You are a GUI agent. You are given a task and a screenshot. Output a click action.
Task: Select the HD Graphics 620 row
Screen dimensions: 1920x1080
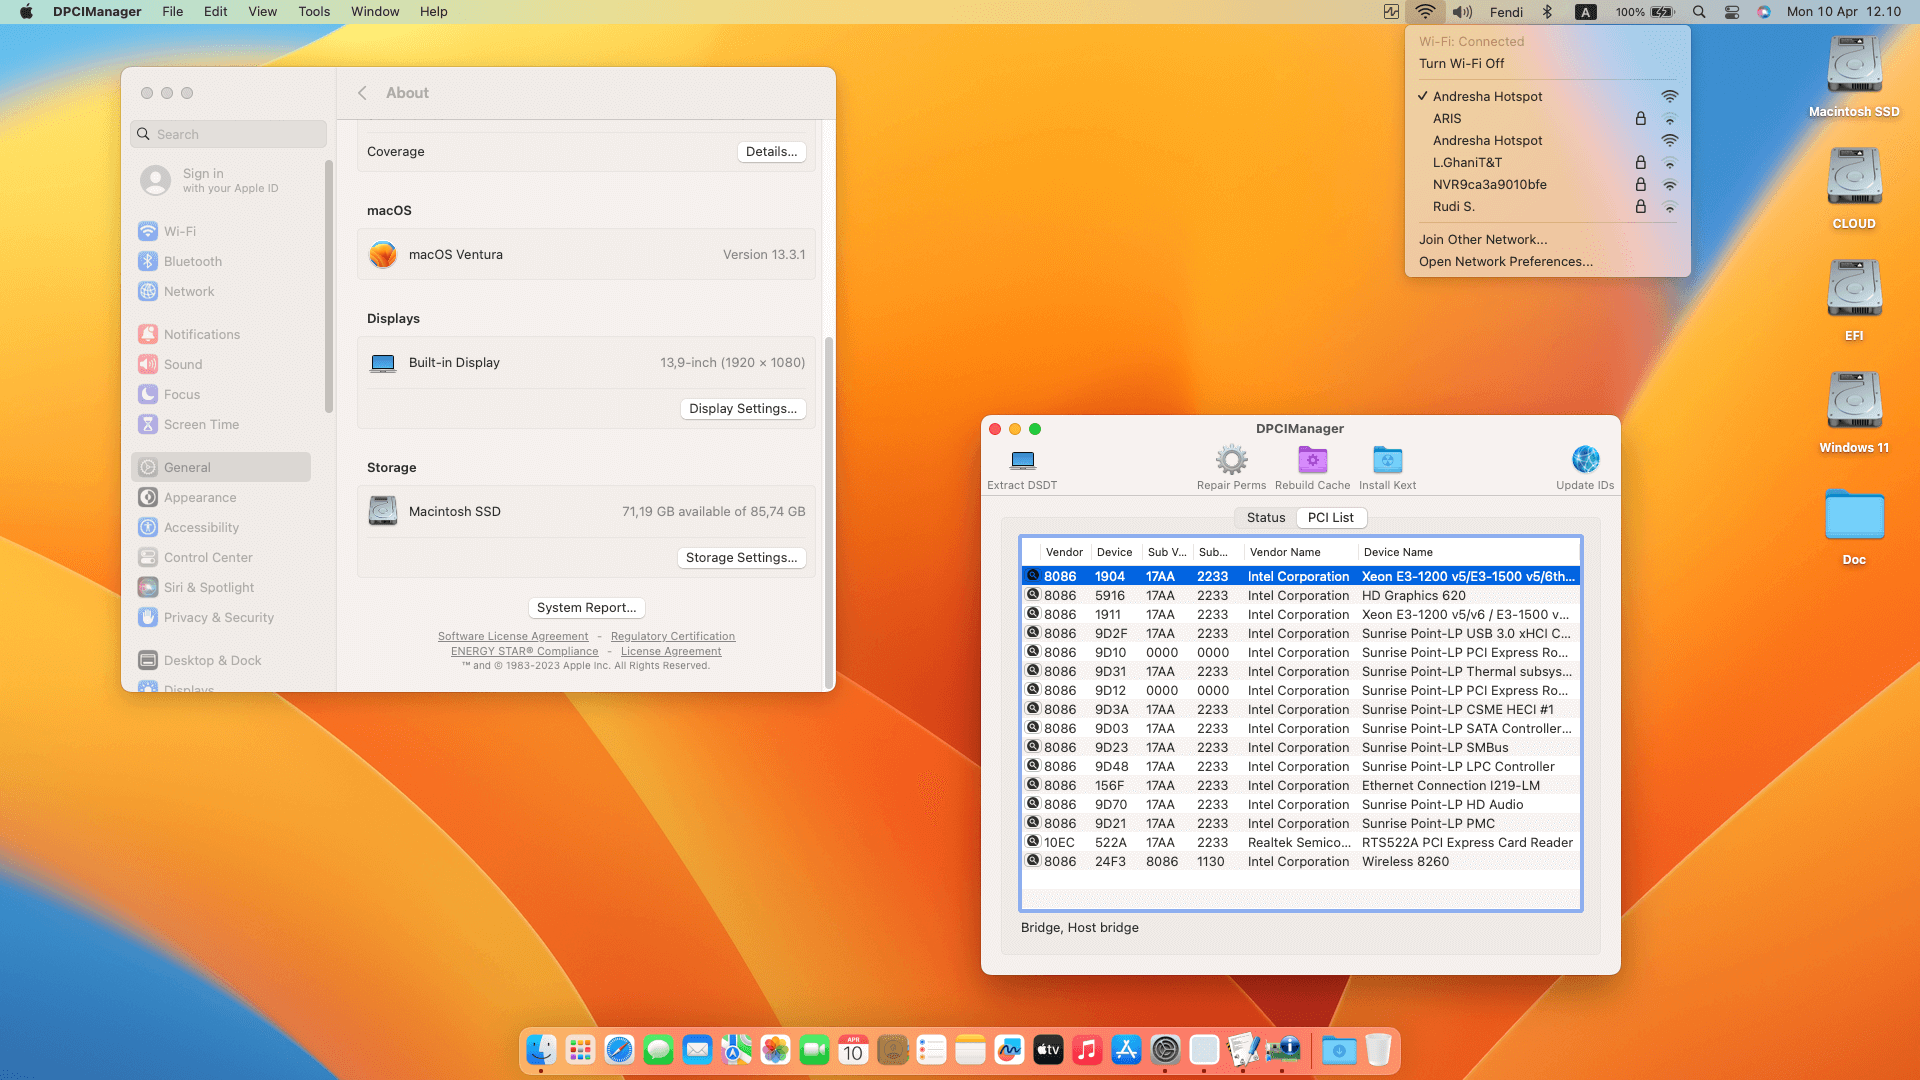coord(1300,596)
